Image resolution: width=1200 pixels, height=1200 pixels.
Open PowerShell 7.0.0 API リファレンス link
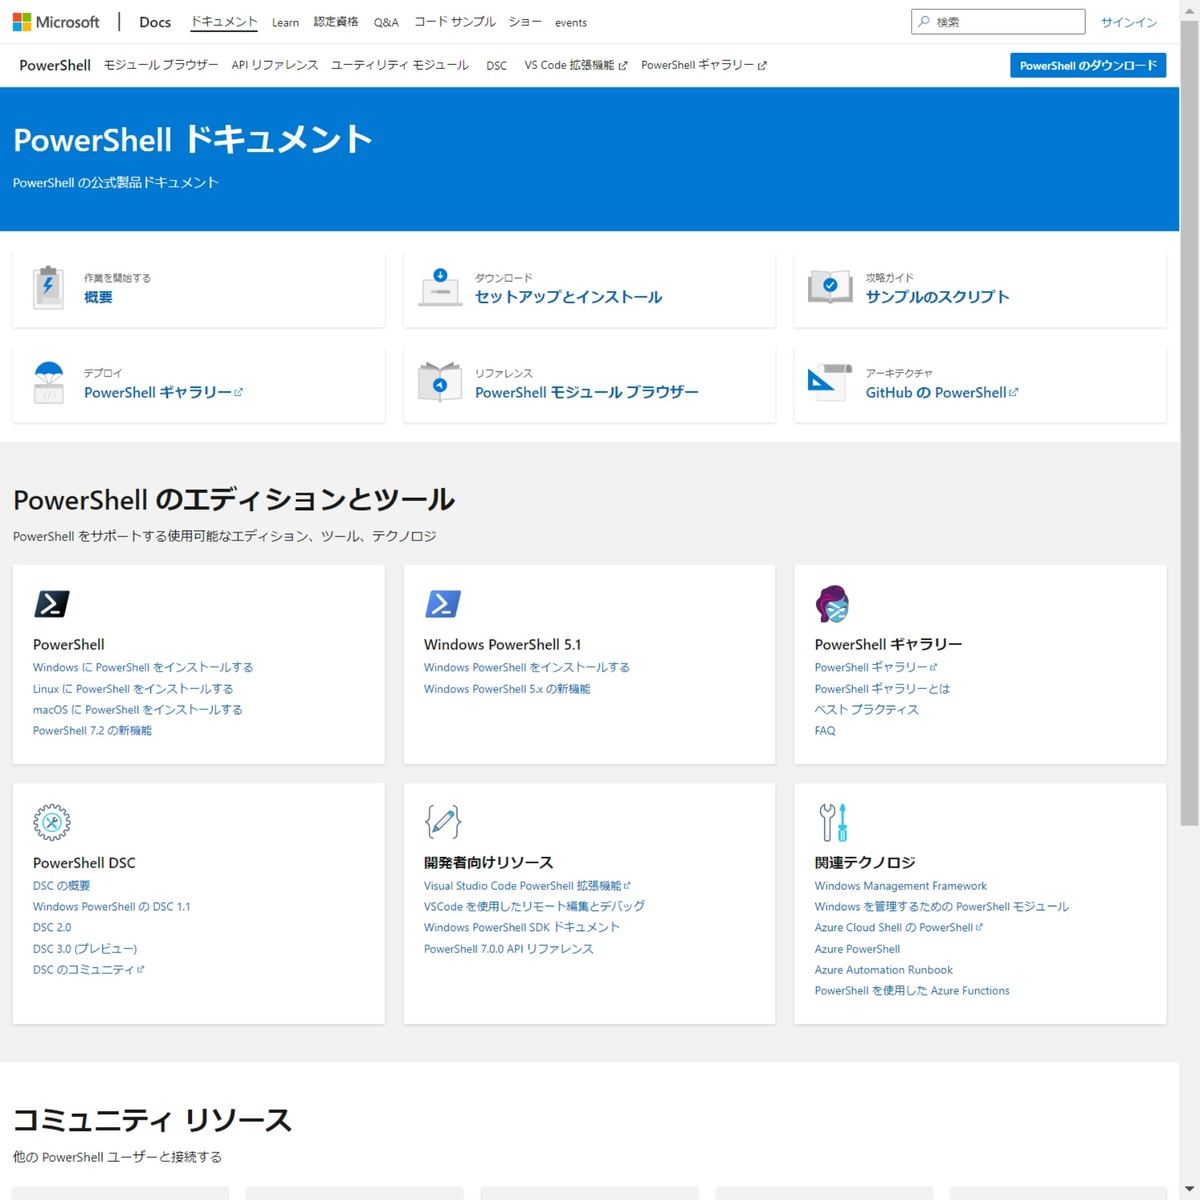(x=509, y=948)
